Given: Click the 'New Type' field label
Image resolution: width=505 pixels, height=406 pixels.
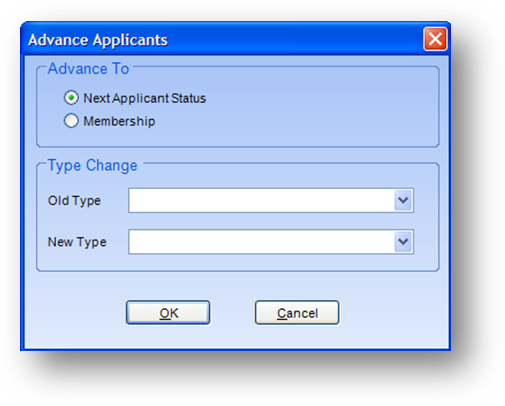Looking at the screenshot, I should [77, 242].
